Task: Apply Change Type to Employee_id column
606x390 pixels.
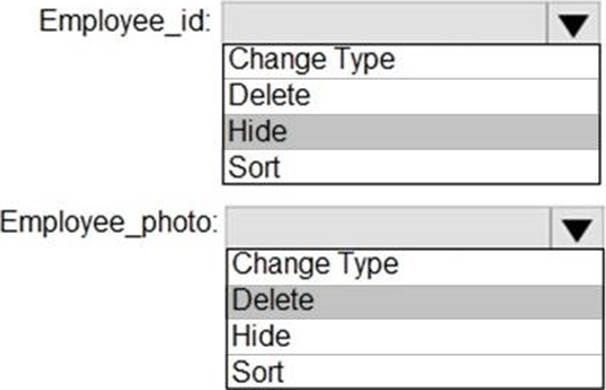Action: click(412, 61)
